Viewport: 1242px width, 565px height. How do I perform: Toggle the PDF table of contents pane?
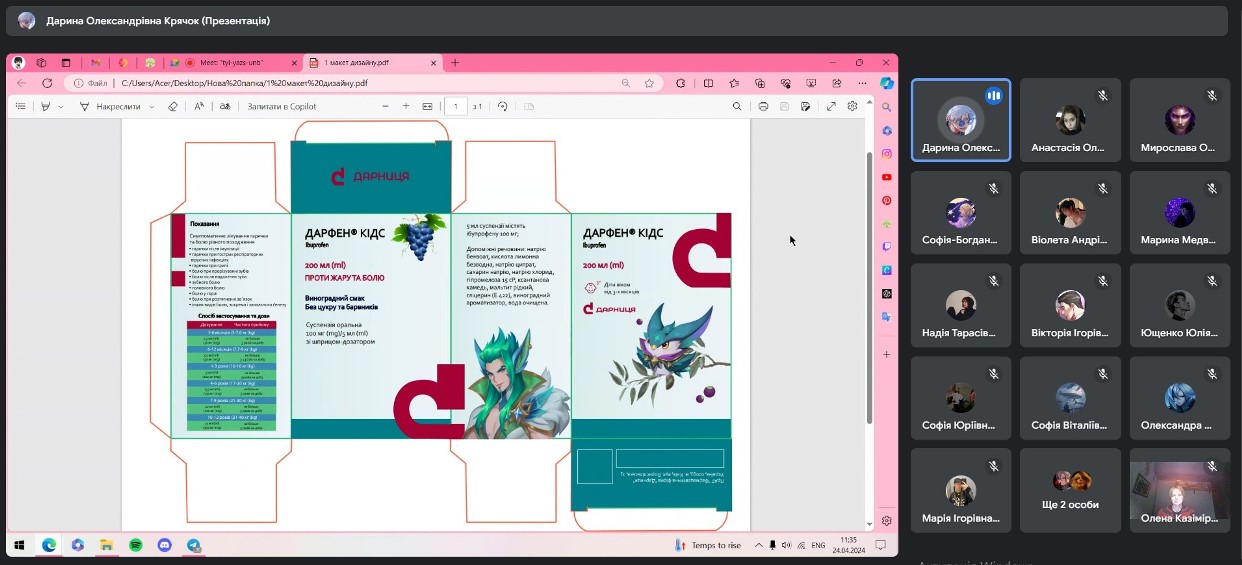click(x=21, y=106)
